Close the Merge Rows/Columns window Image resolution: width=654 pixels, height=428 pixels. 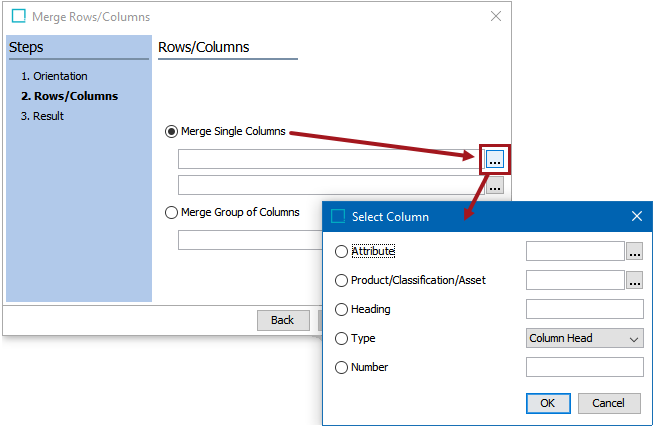[496, 16]
